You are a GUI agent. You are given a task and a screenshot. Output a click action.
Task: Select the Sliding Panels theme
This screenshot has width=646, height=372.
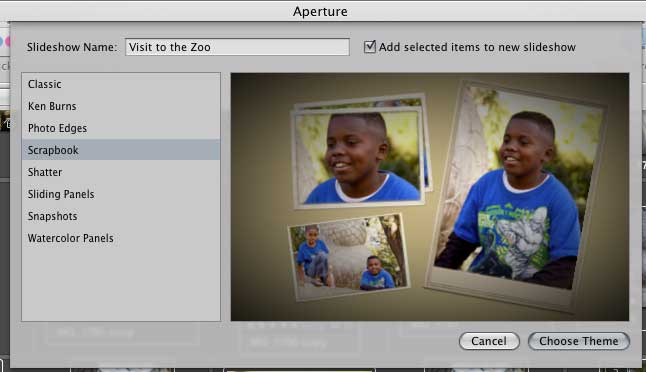tap(121, 194)
